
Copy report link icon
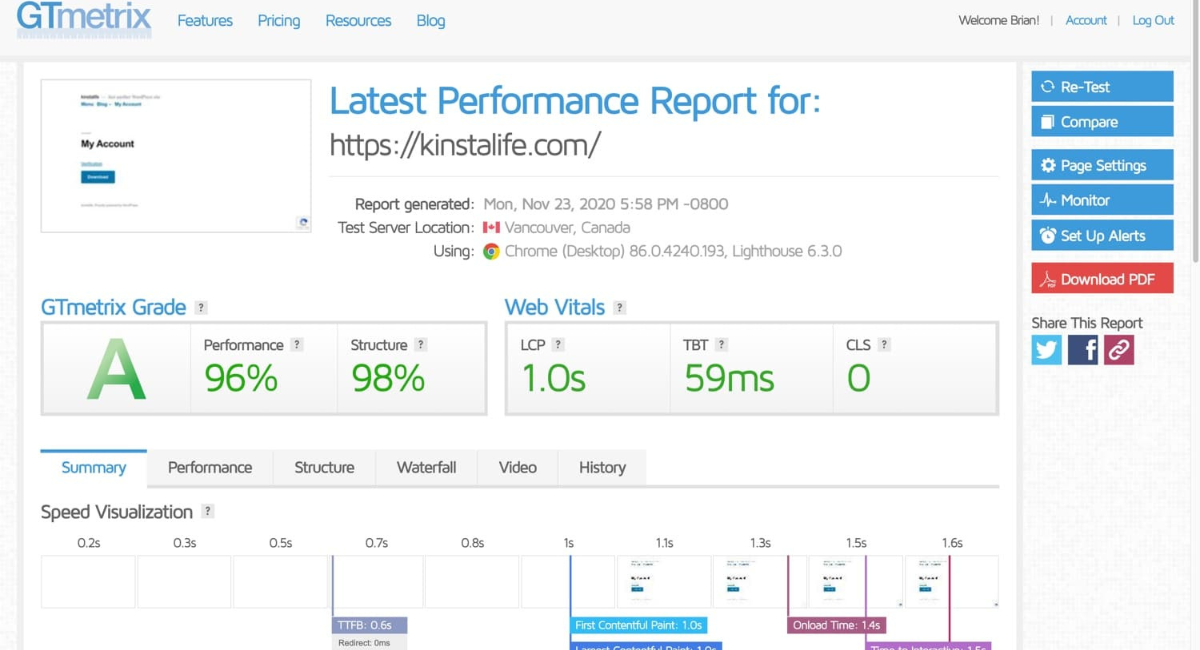1119,349
